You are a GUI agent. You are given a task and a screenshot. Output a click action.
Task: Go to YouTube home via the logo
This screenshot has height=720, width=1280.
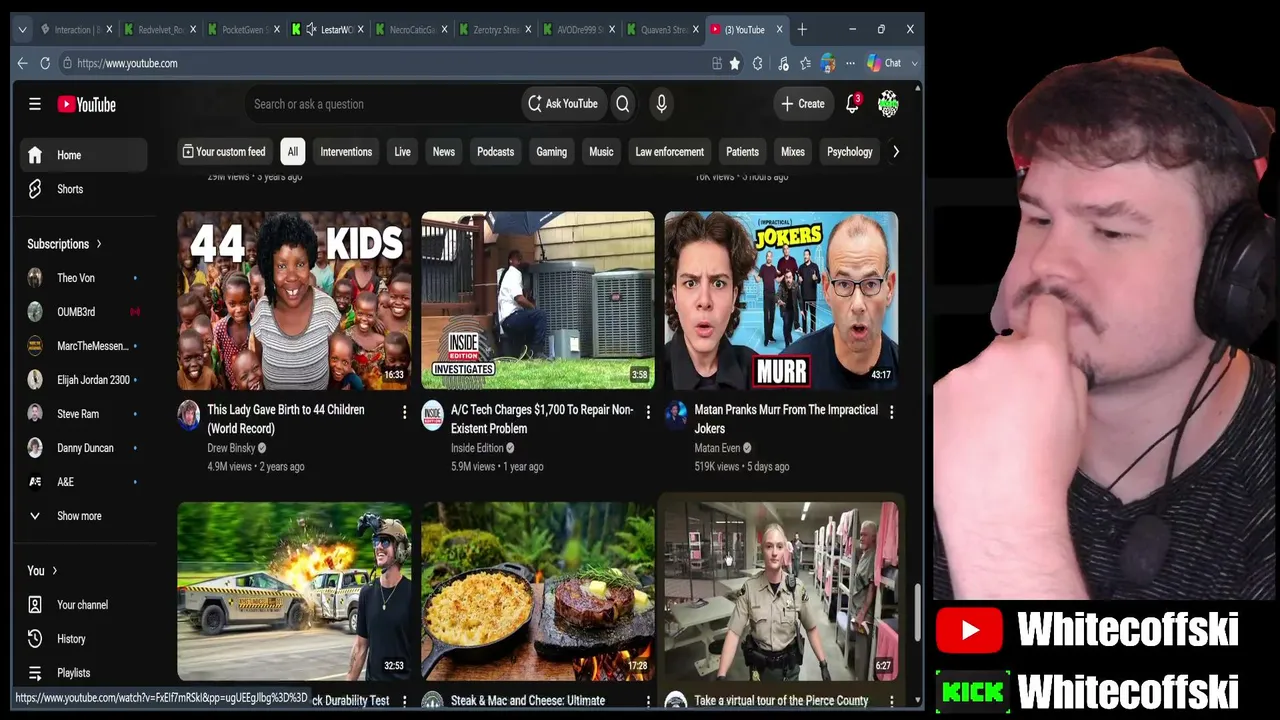[86, 104]
